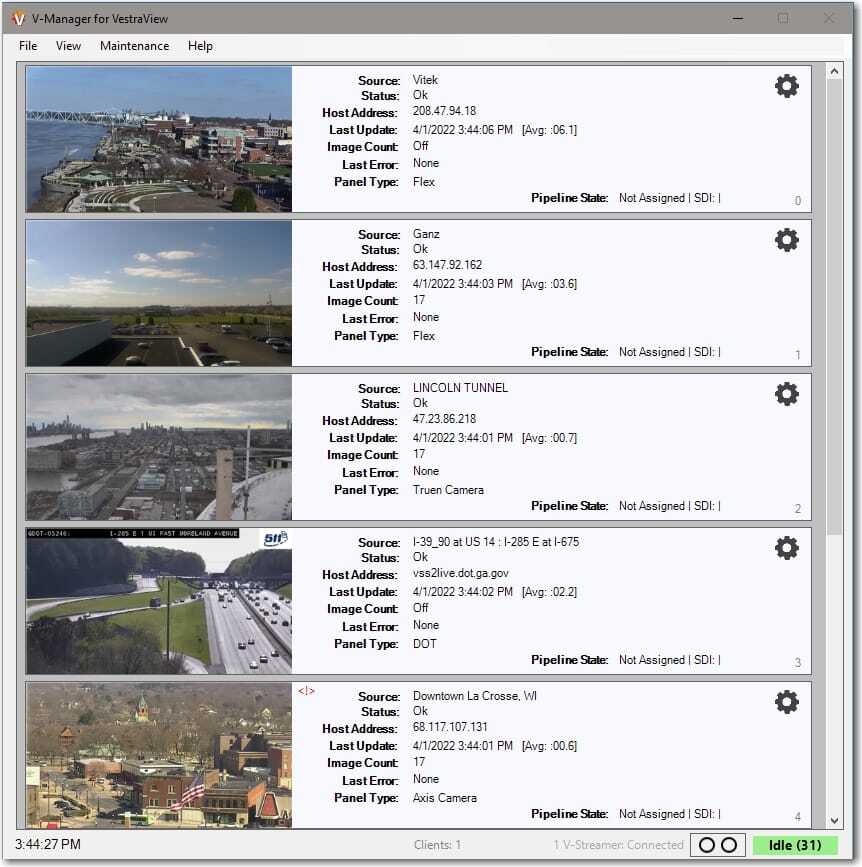862x867 pixels.
Task: Click host address 208.47.94.18
Action: coord(444,111)
